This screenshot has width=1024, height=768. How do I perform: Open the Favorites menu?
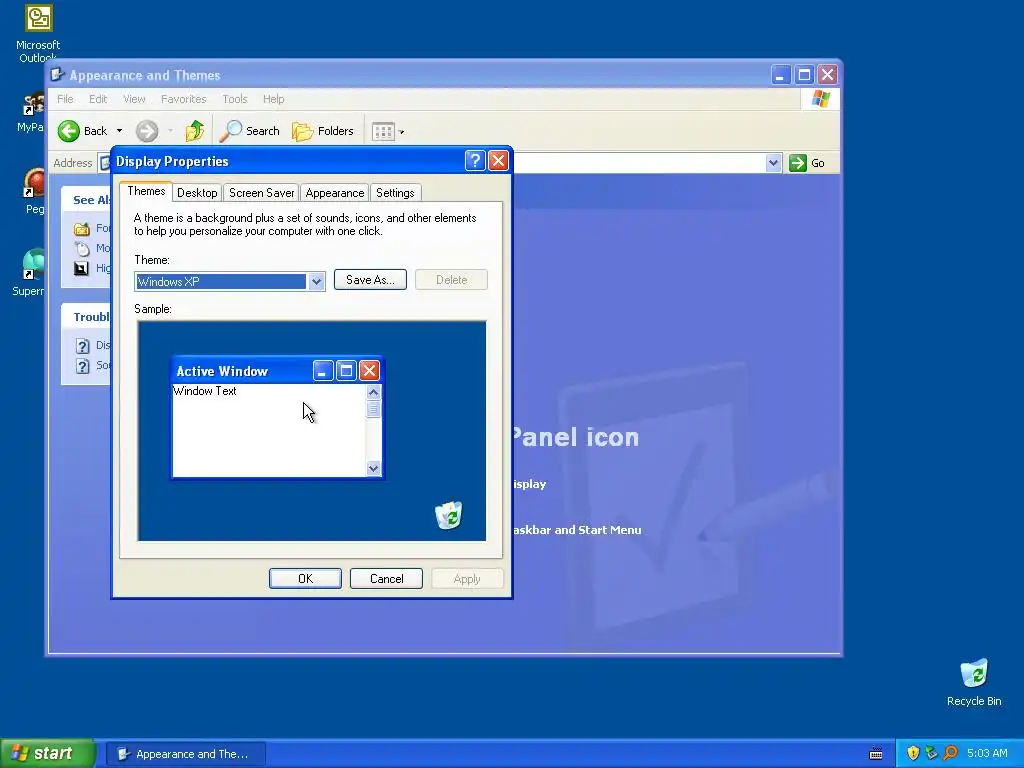click(184, 99)
